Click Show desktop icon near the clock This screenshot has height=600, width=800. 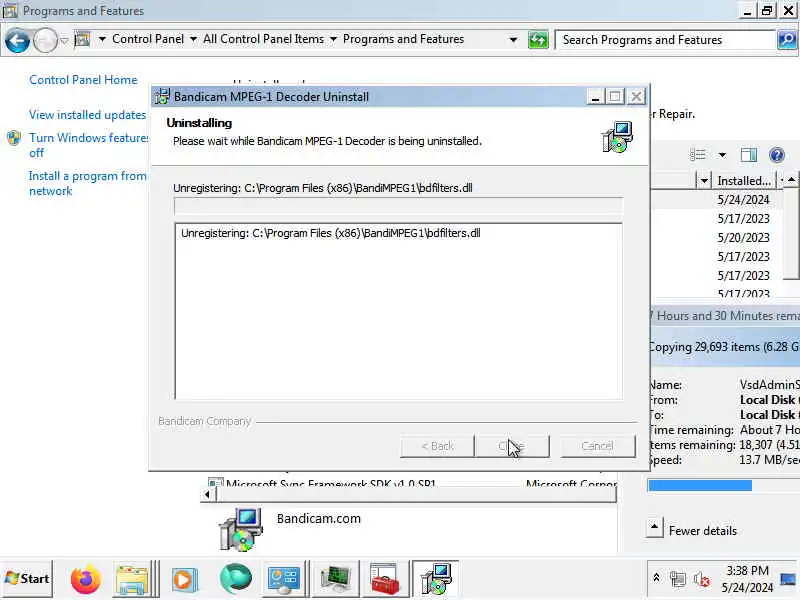pyautogui.click(x=788, y=579)
